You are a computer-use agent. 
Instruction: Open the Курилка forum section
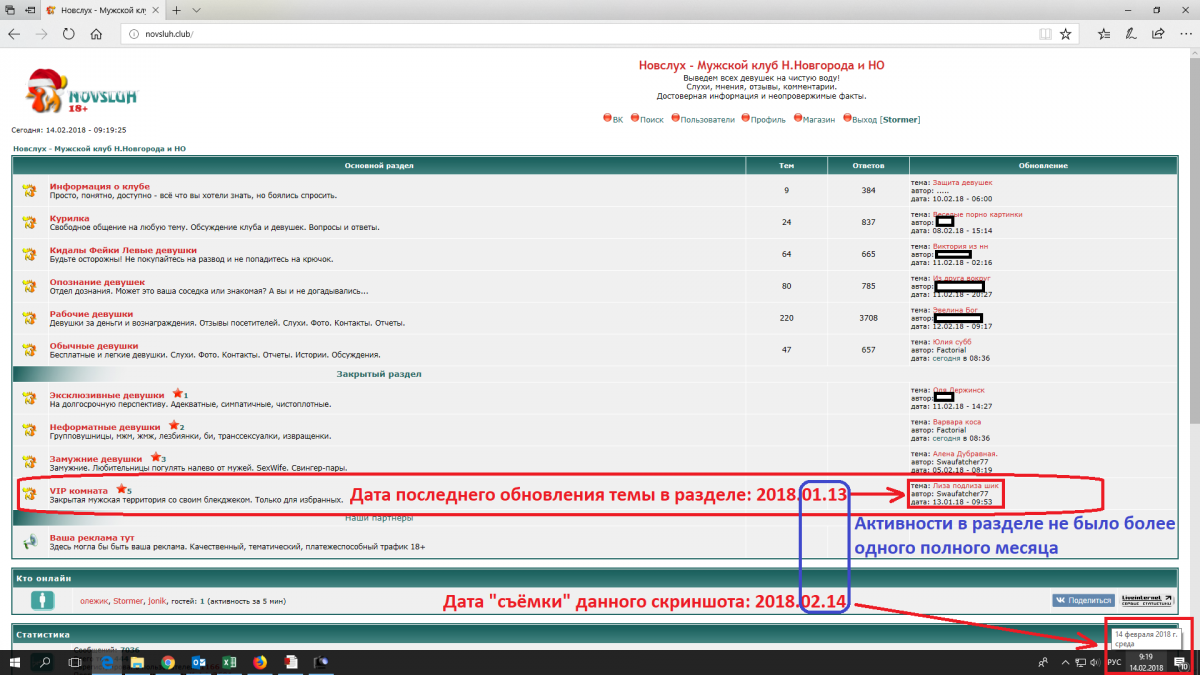point(69,218)
